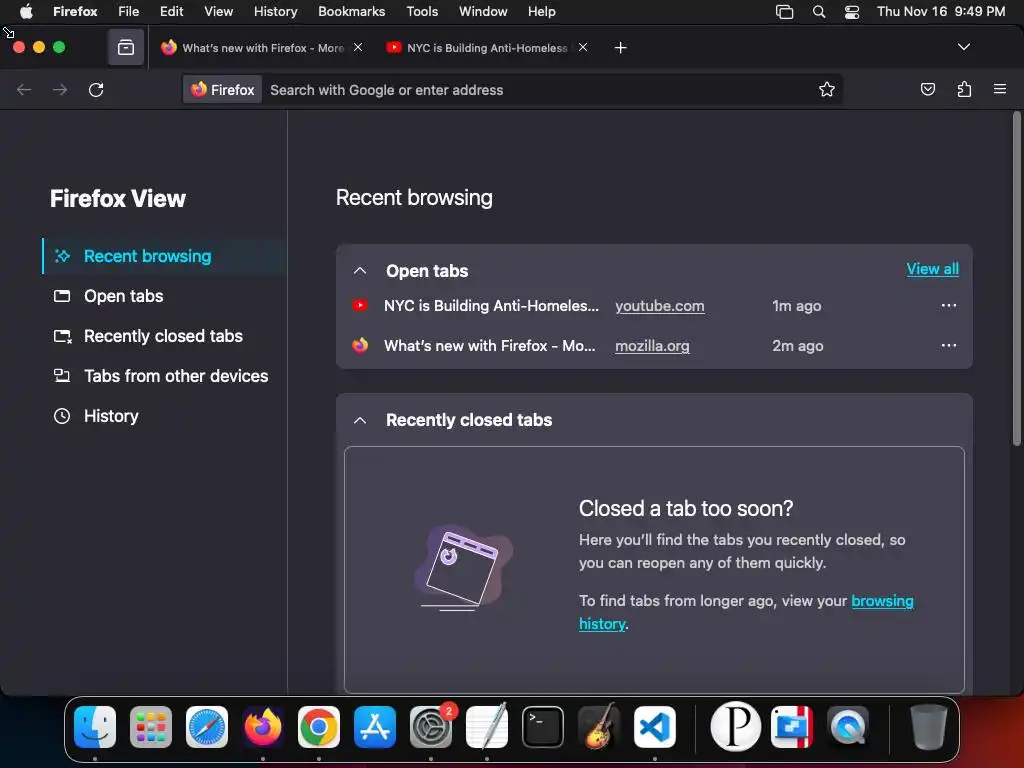Open the Bookmarks menu
1024x768 pixels.
351,11
